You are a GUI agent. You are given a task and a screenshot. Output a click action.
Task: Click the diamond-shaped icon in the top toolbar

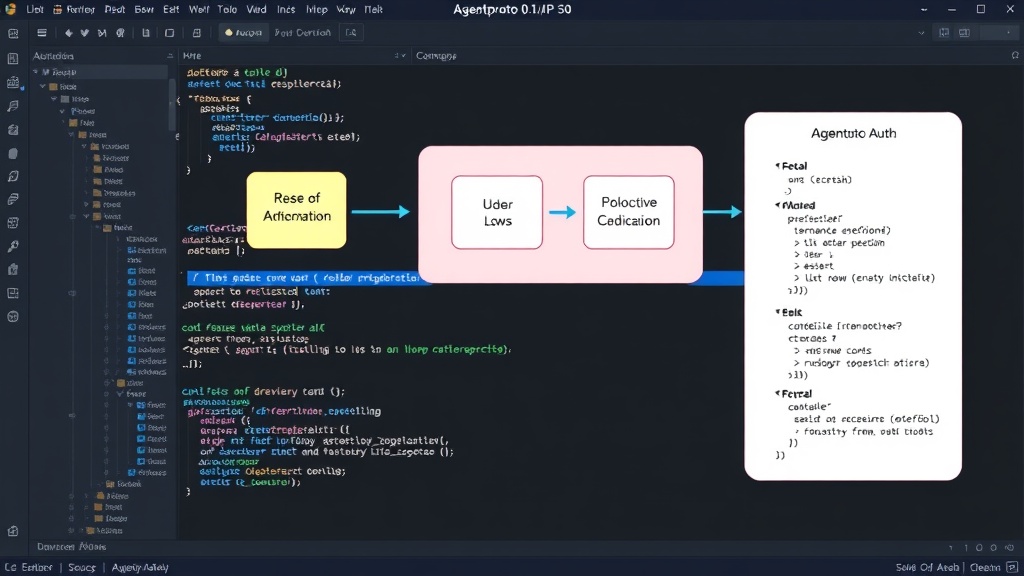pos(69,33)
